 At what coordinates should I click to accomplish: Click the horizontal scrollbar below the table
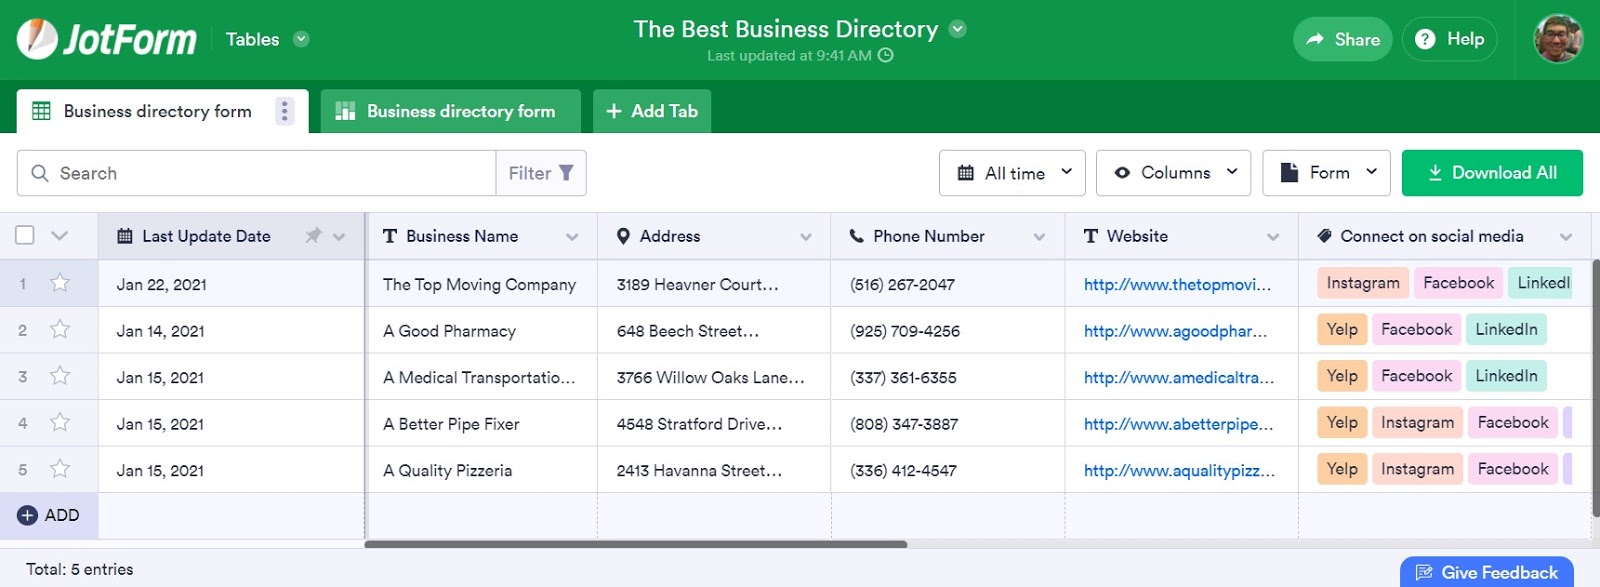[636, 544]
